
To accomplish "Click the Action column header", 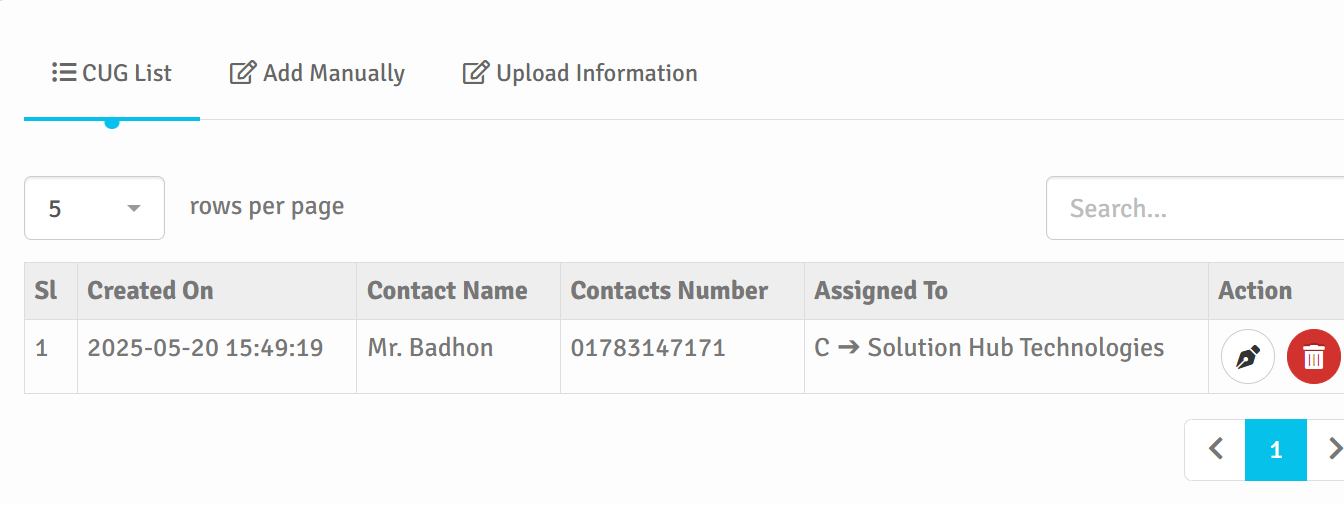I will pyautogui.click(x=1254, y=291).
